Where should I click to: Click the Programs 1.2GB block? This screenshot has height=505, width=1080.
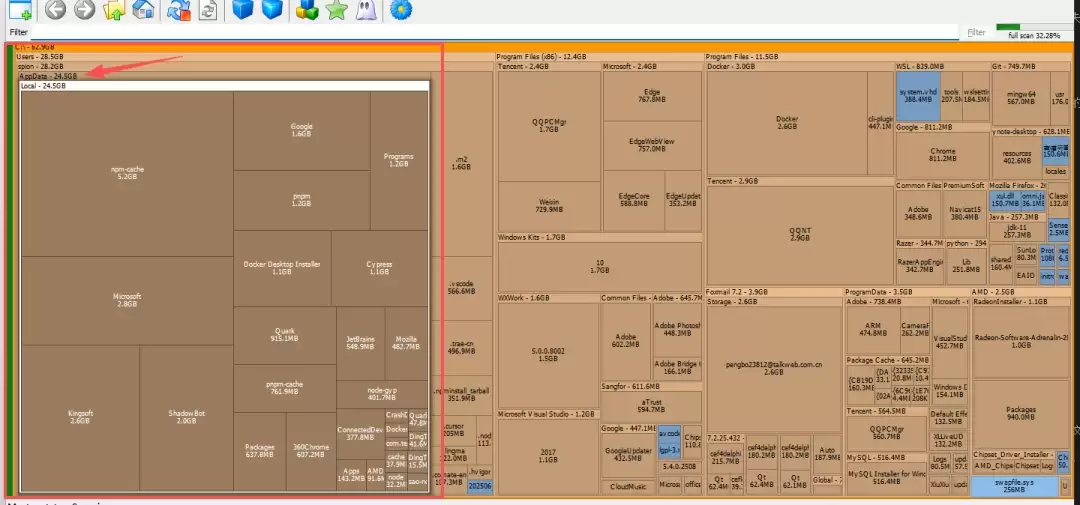[x=399, y=161]
